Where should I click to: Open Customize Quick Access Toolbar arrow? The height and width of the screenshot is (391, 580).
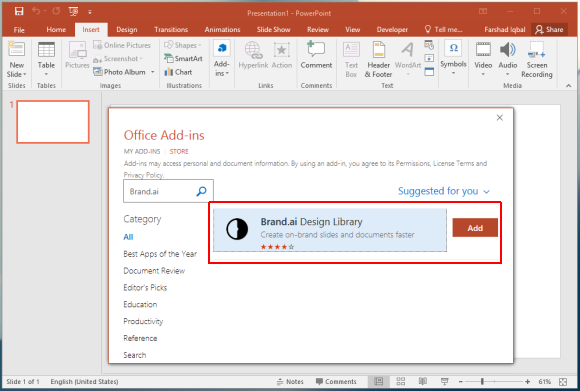click(90, 12)
